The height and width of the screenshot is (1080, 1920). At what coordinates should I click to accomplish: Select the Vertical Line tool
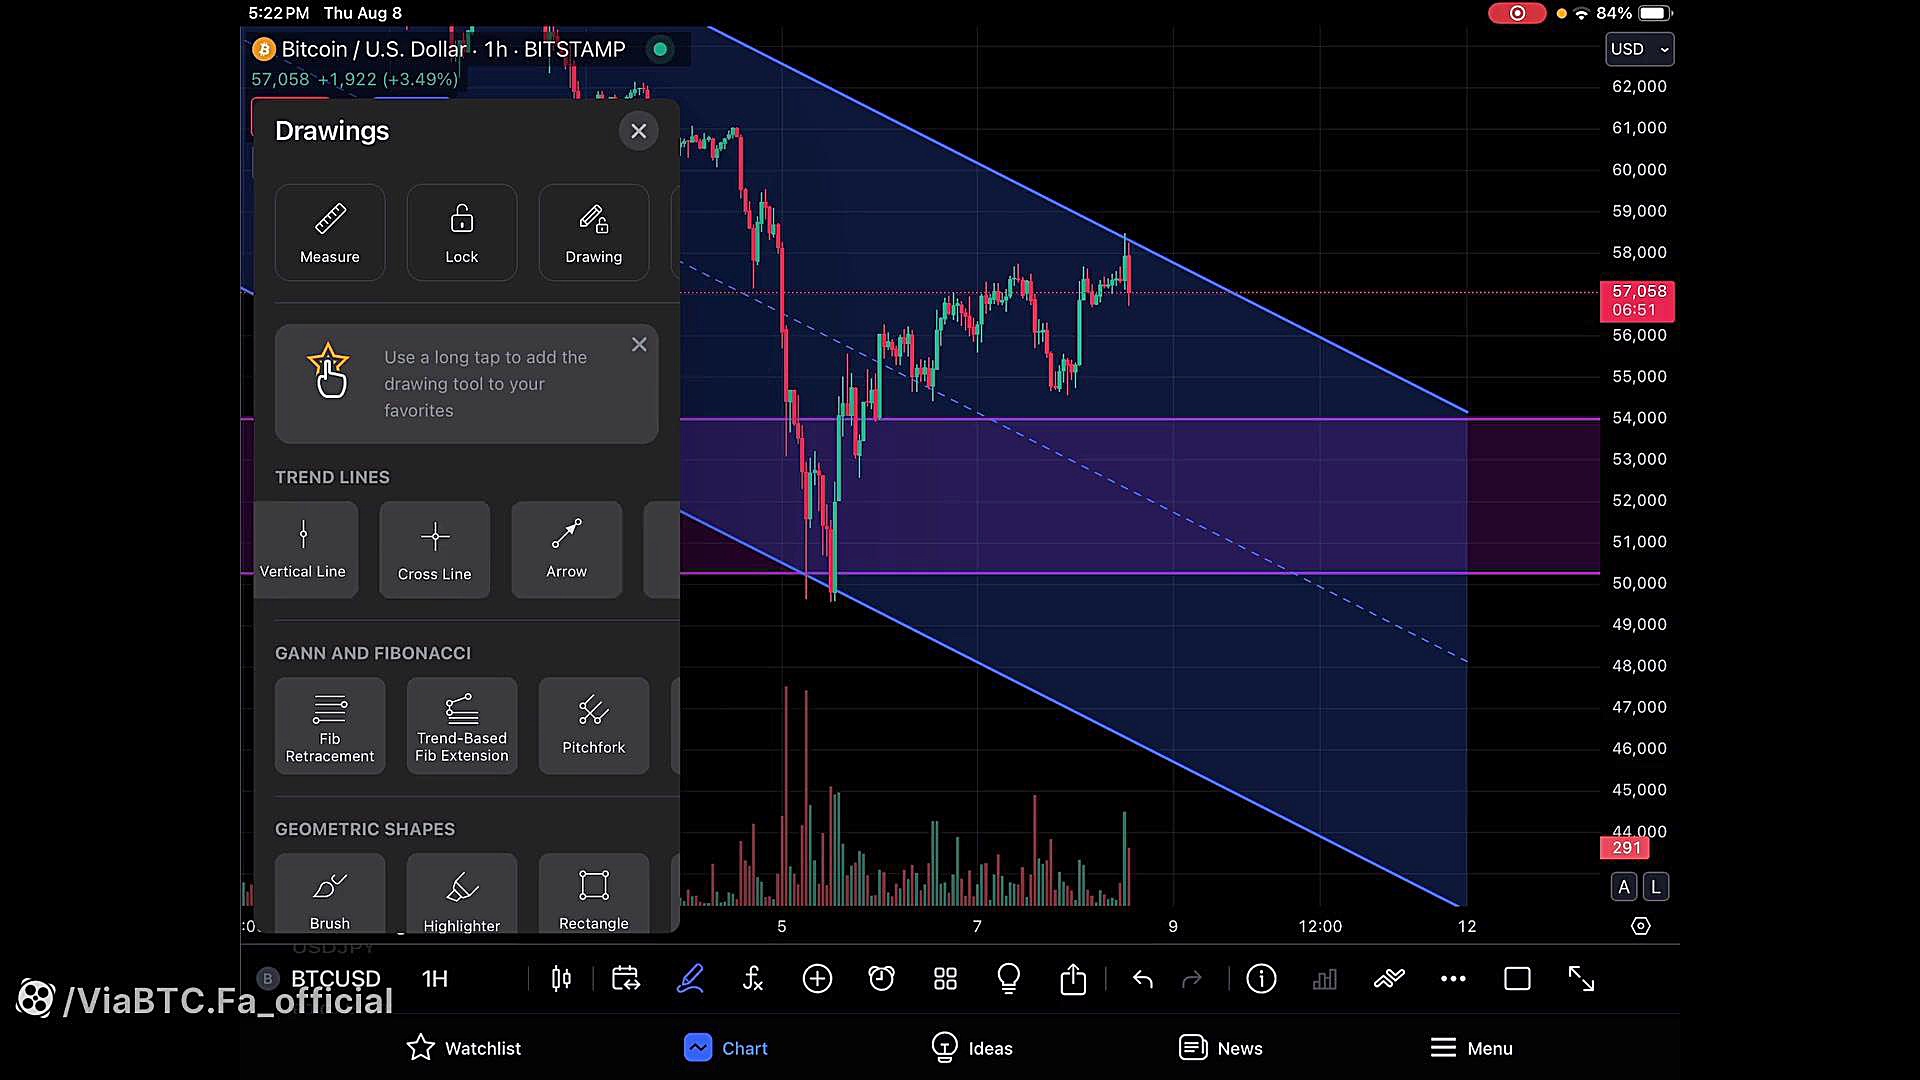pyautogui.click(x=304, y=550)
